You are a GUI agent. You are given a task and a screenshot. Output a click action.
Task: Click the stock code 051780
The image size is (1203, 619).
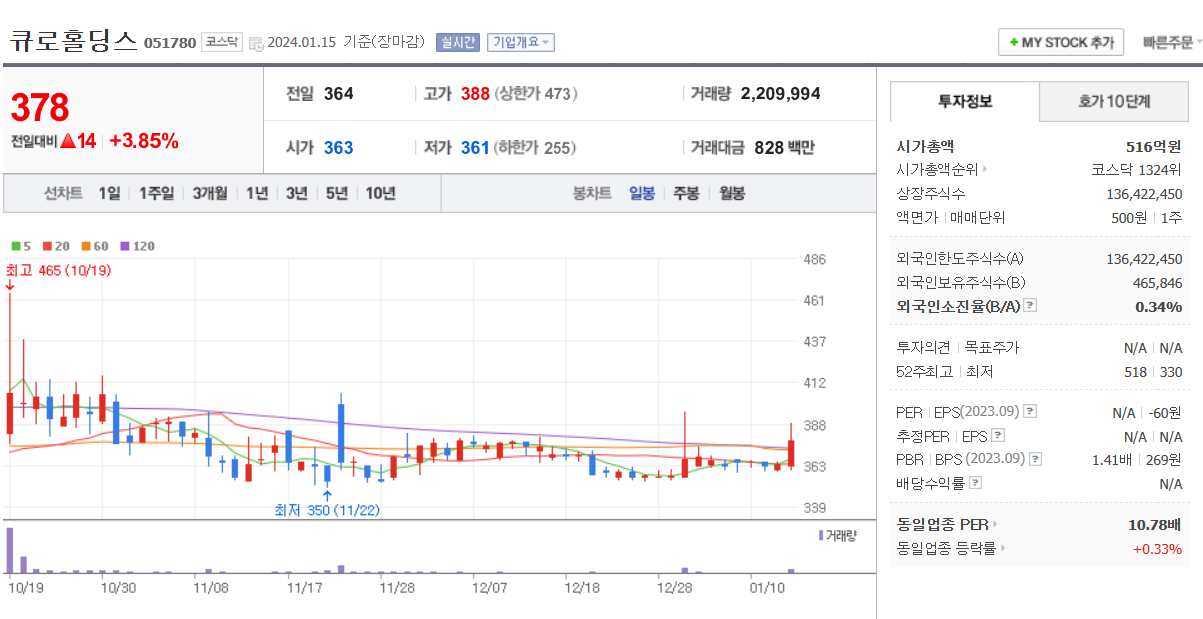[x=170, y=43]
